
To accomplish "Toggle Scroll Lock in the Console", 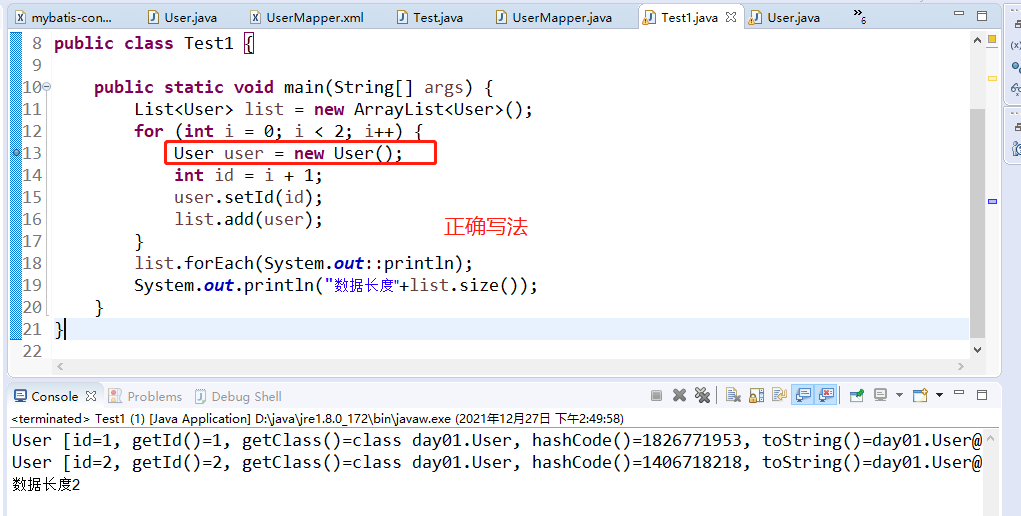I will (756, 395).
